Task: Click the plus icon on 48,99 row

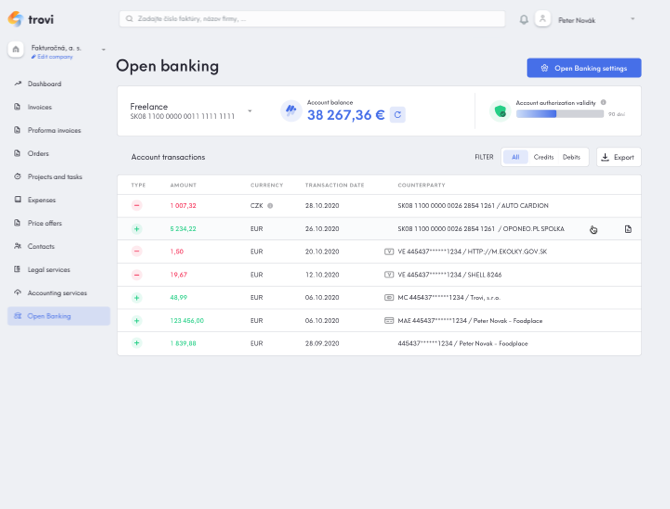Action: point(137,298)
